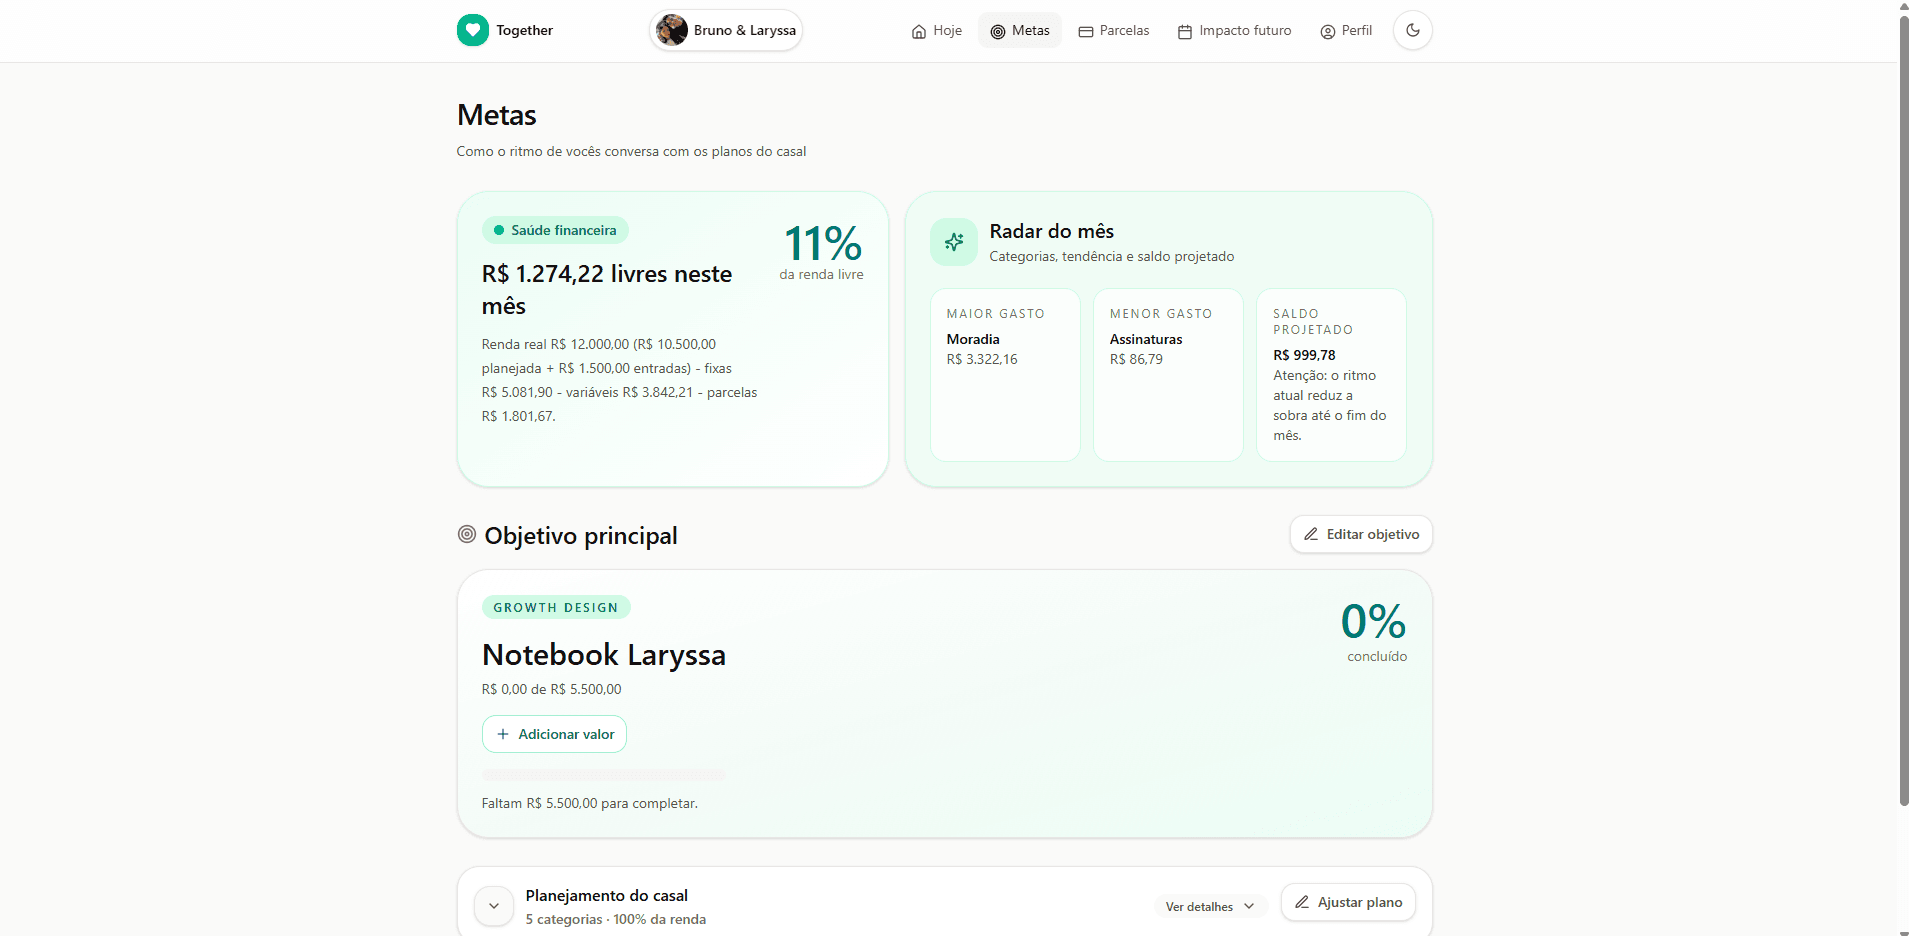This screenshot has height=936, width=1909.
Task: Go to the Perfil page
Action: 1346,31
